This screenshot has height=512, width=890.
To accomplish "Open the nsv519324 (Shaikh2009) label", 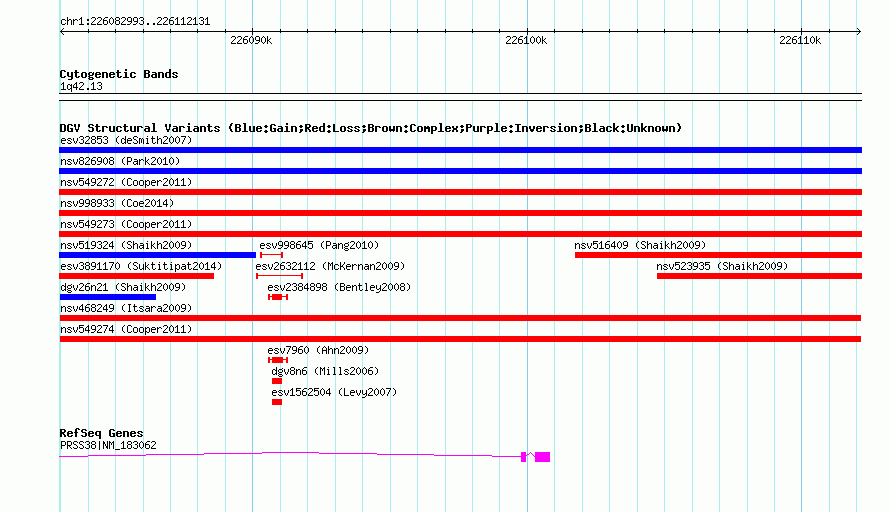I will pyautogui.click(x=126, y=245).
